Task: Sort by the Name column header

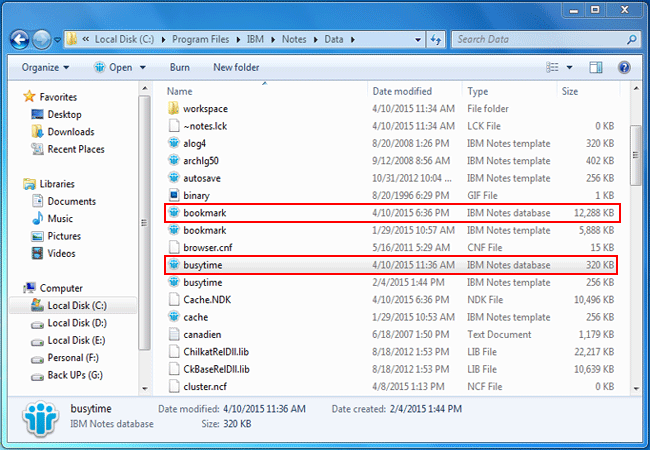Action: click(179, 92)
